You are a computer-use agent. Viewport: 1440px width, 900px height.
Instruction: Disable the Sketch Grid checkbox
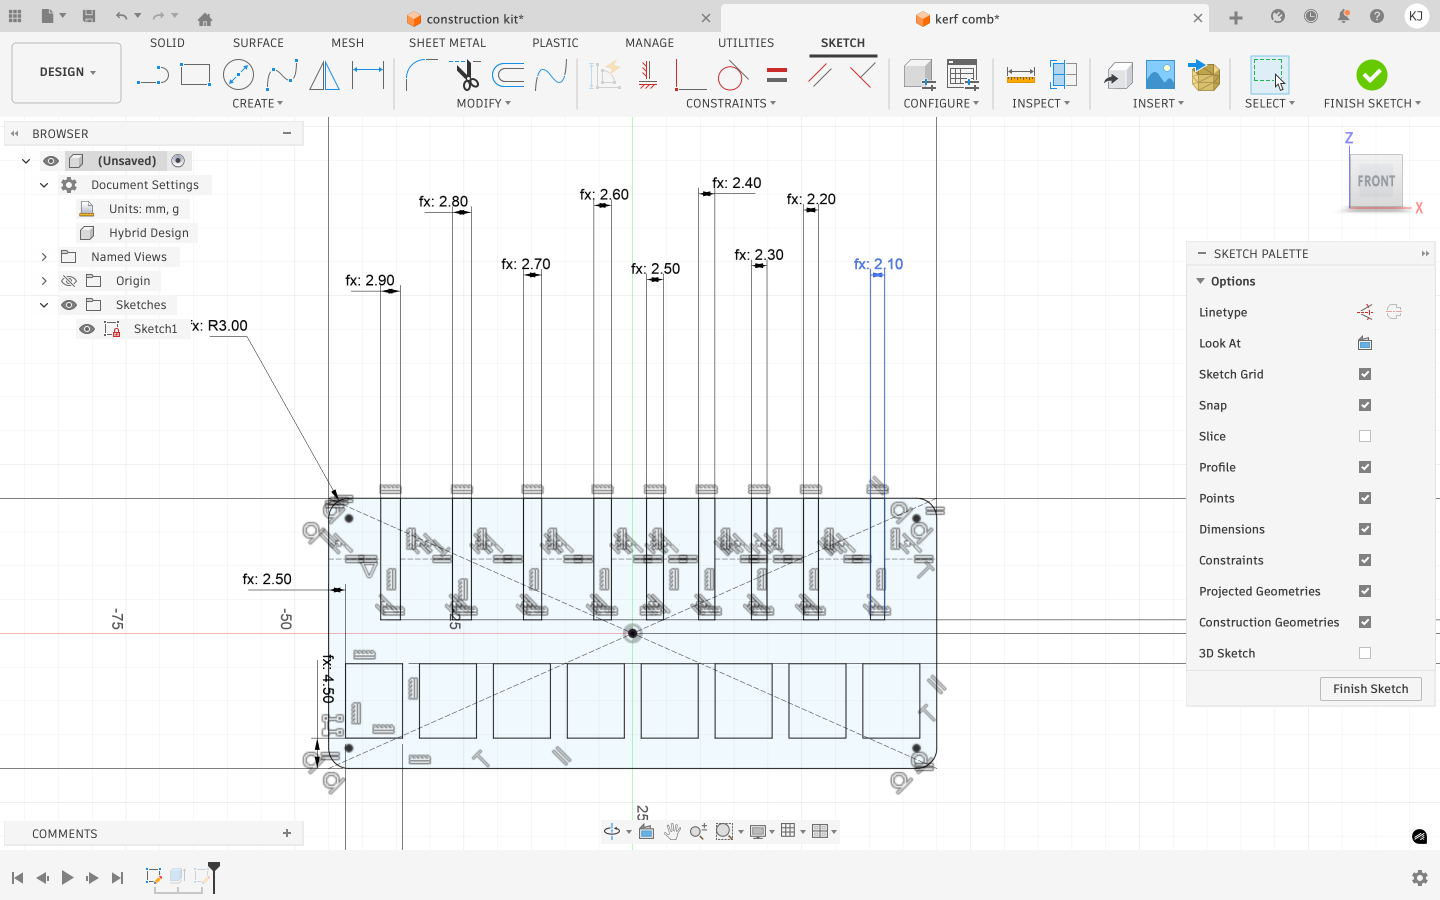(1364, 374)
